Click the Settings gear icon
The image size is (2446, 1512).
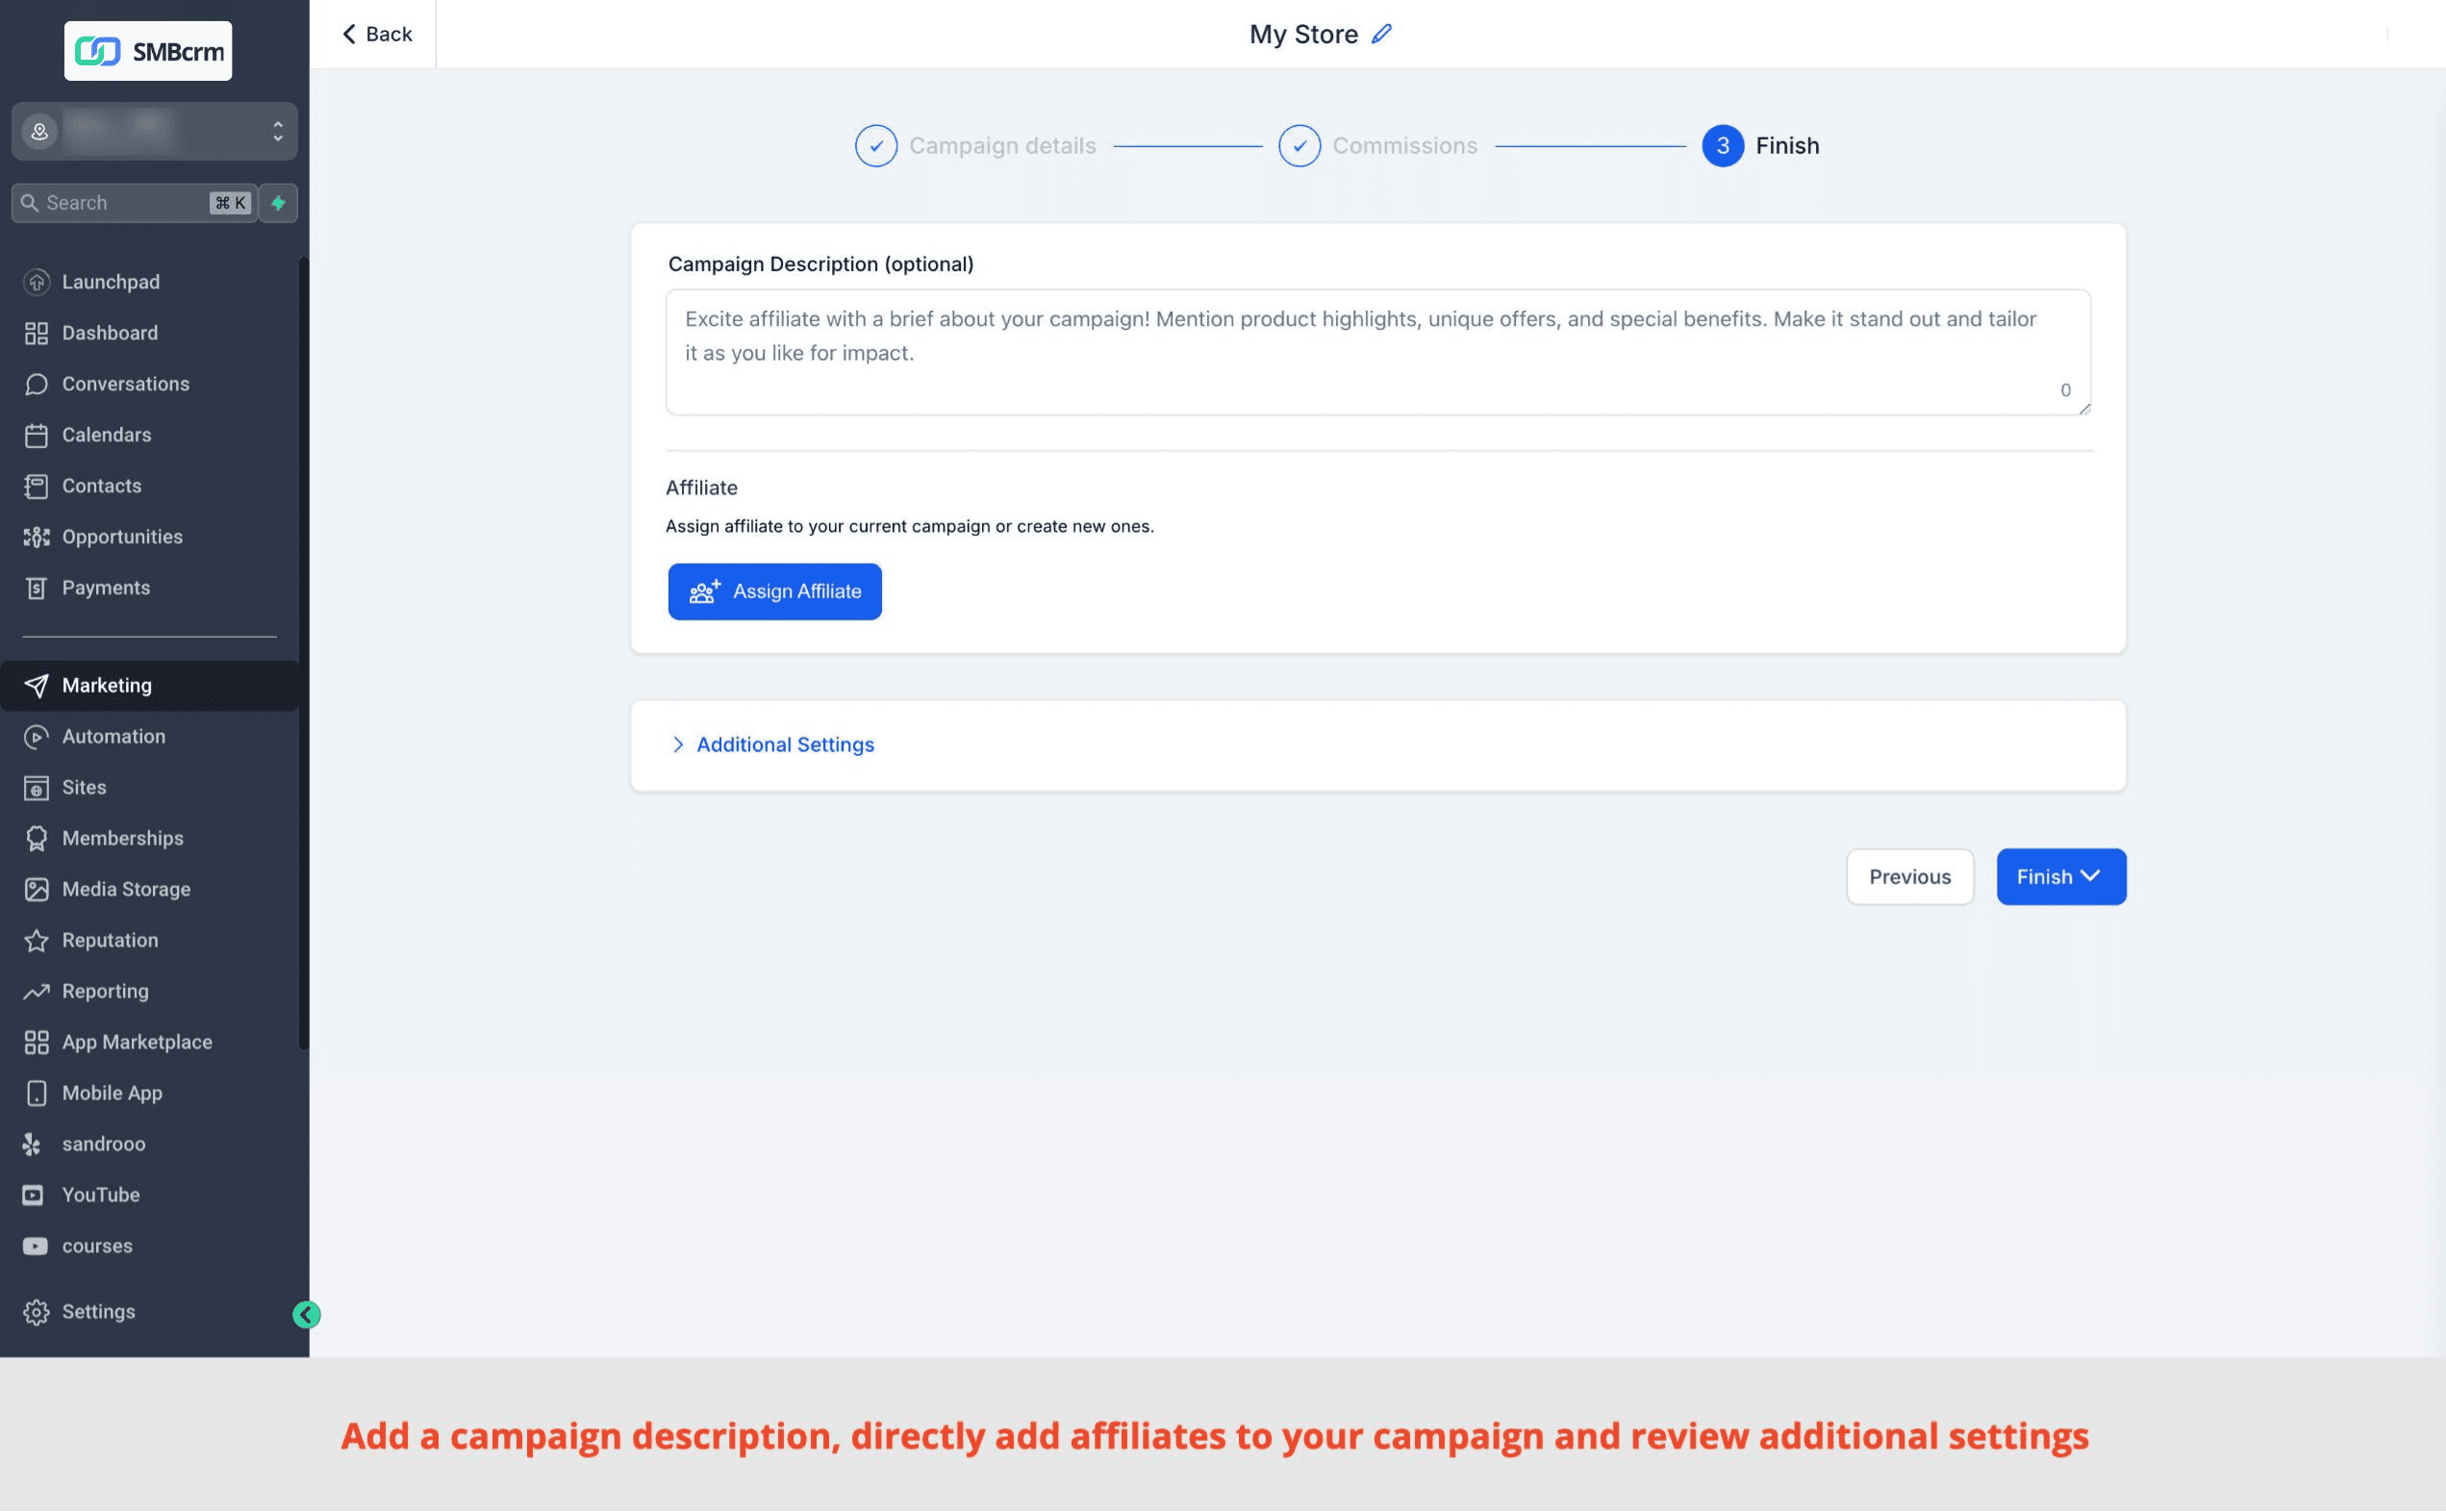37,1313
